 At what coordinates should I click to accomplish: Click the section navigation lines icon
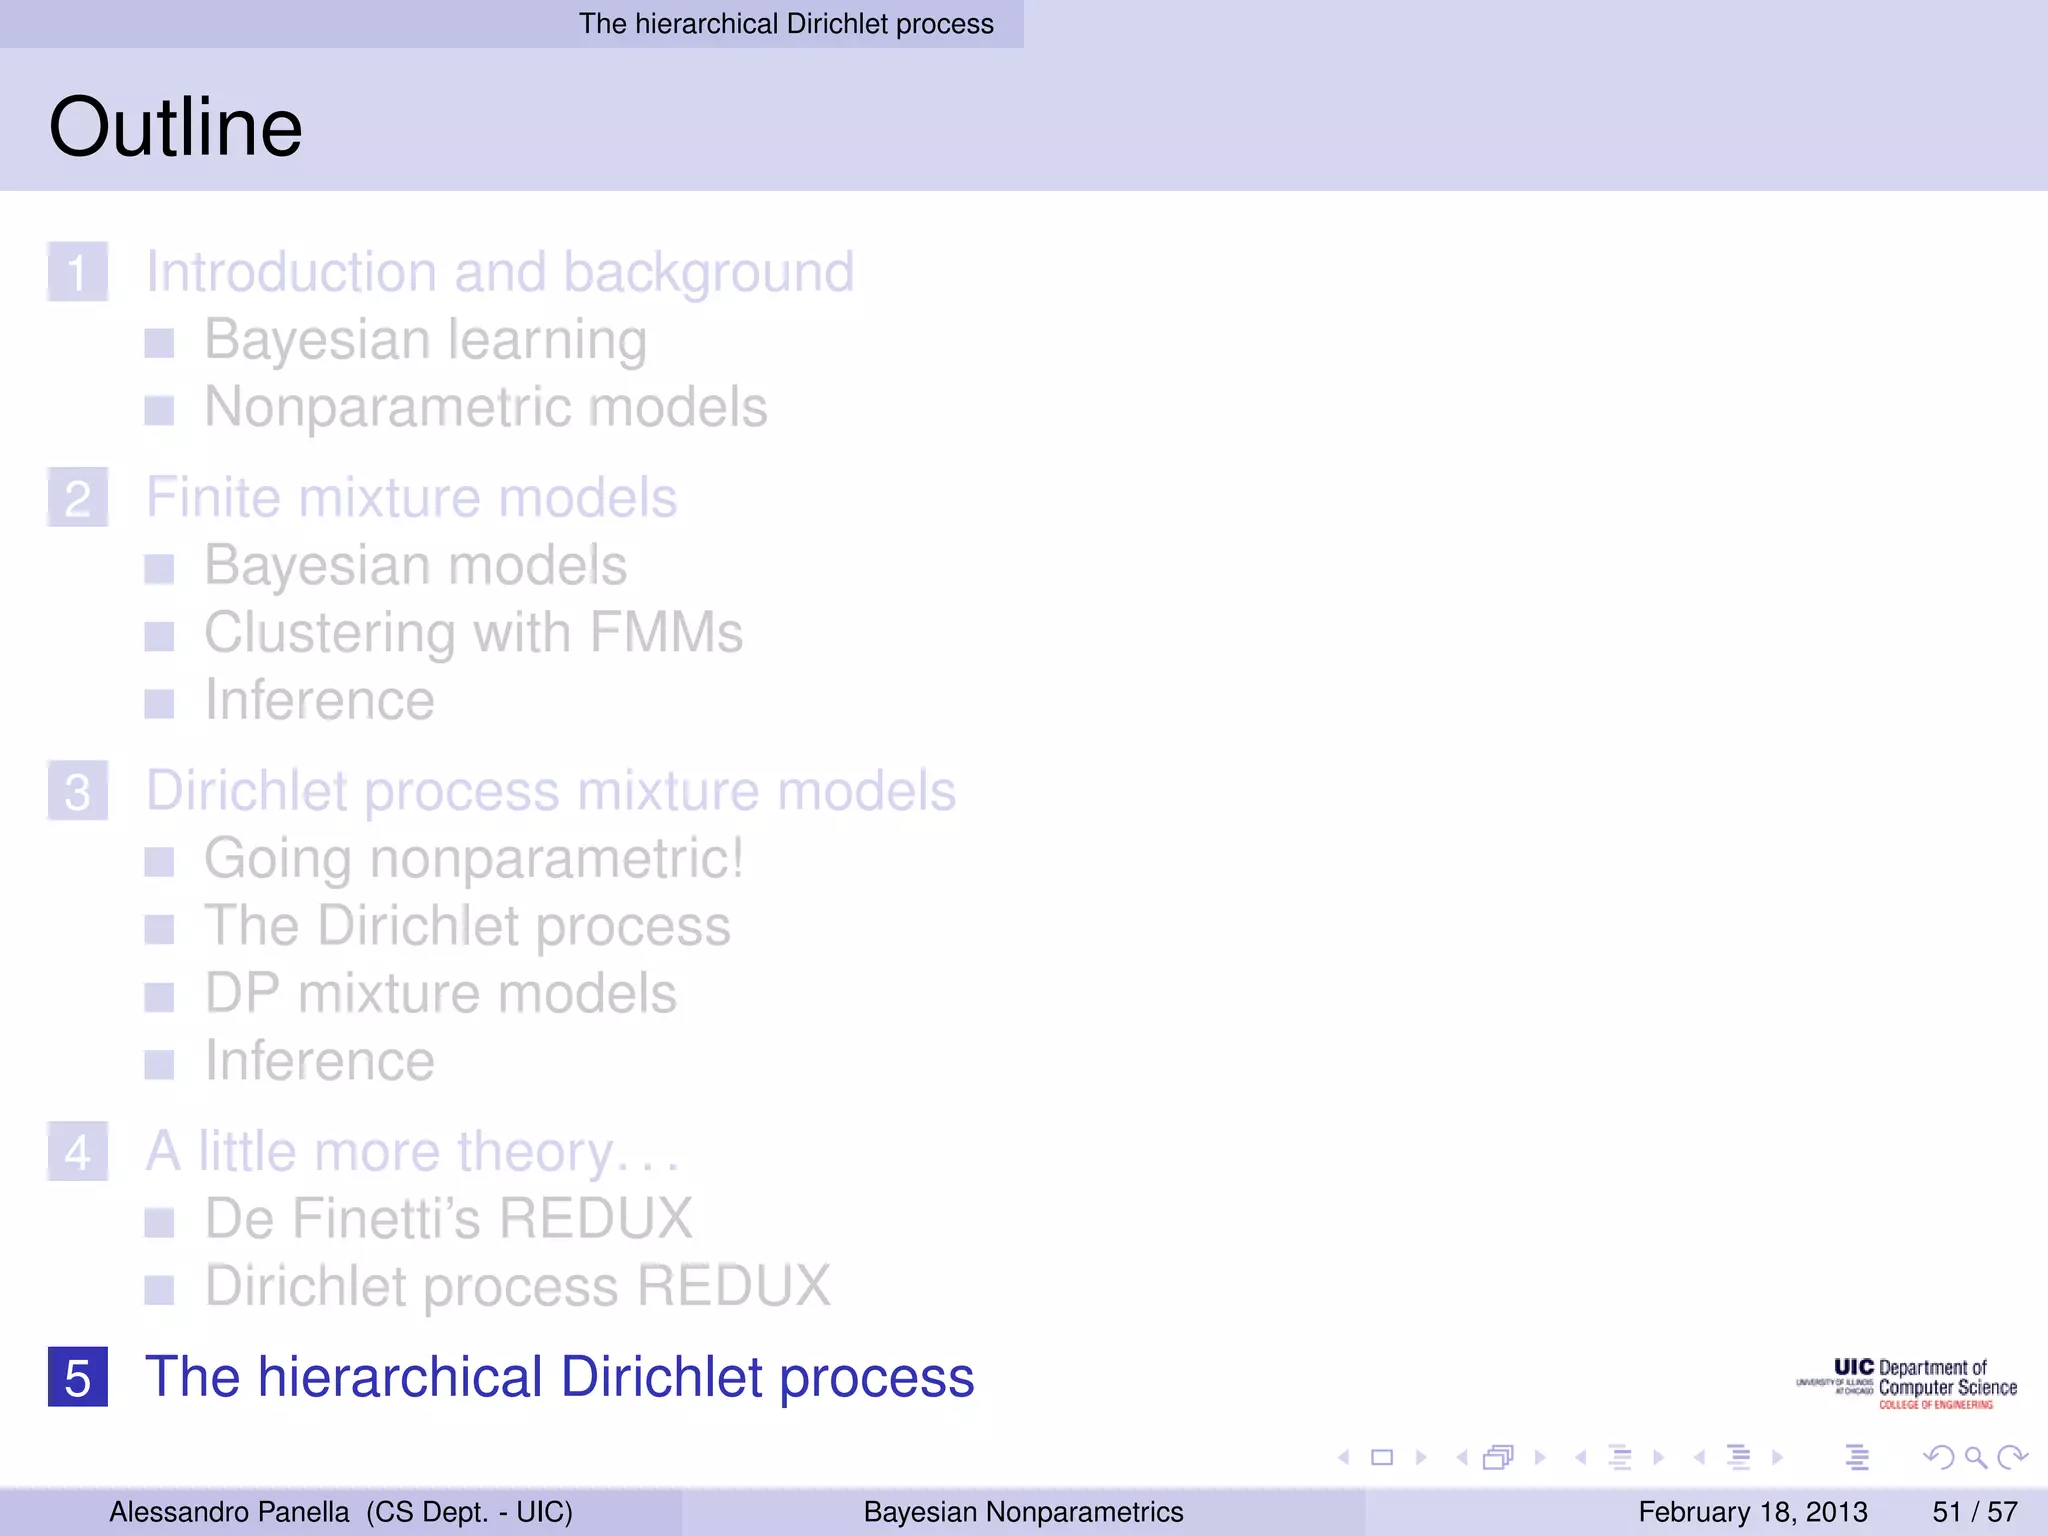[x=1739, y=1457]
